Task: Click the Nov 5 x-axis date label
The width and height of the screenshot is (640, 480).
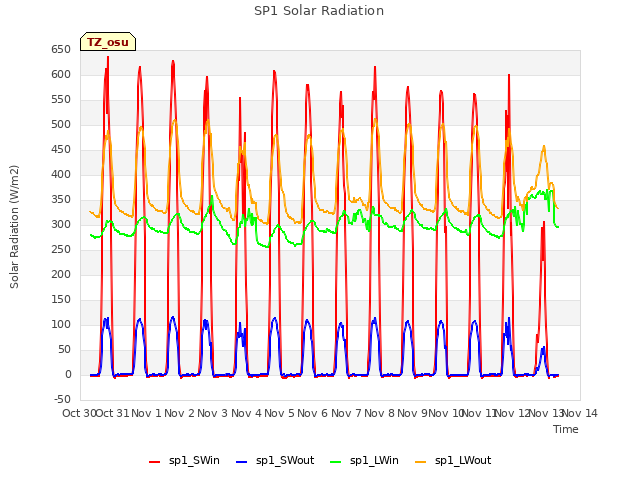Action: pos(279,413)
